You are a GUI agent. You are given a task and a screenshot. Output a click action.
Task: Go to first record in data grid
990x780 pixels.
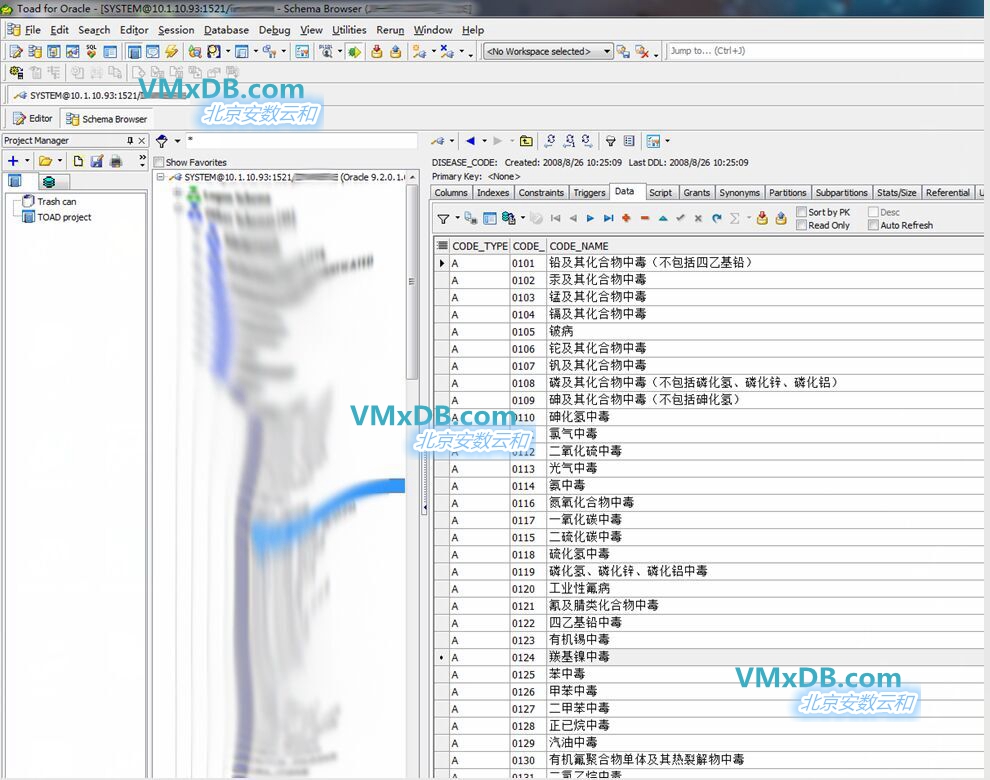coord(556,219)
